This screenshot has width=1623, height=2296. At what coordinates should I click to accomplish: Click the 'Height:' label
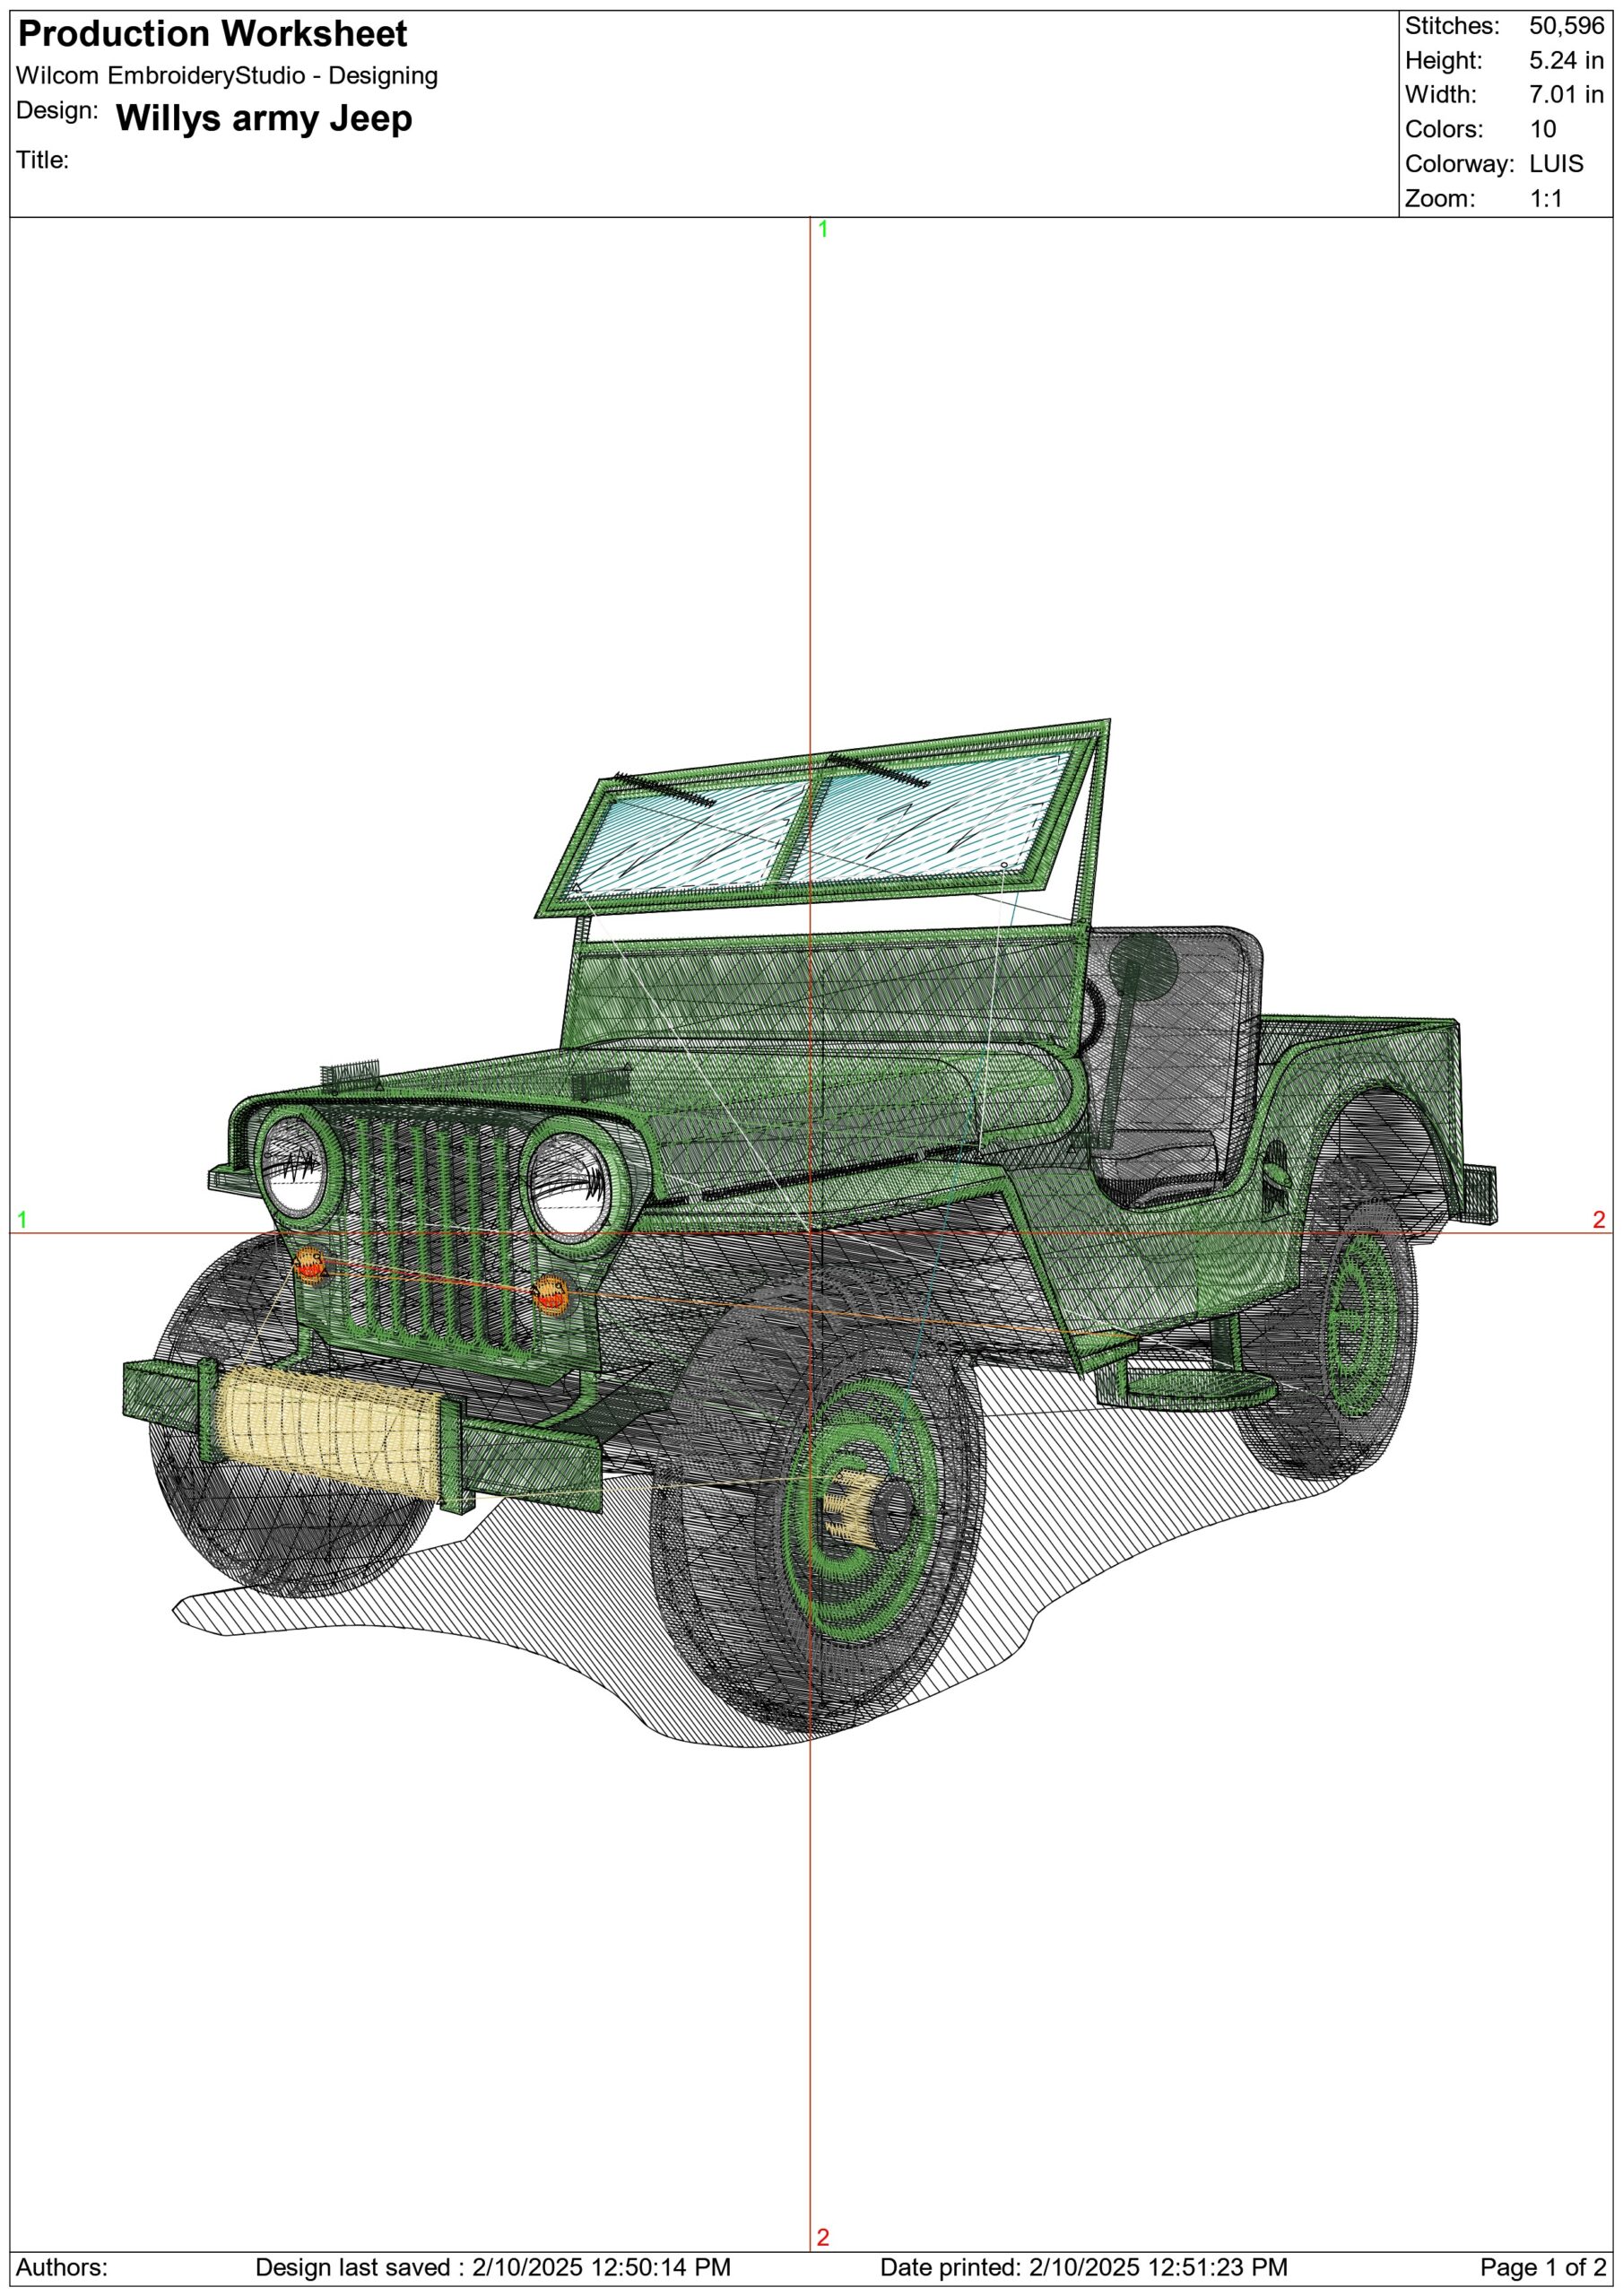(1443, 61)
